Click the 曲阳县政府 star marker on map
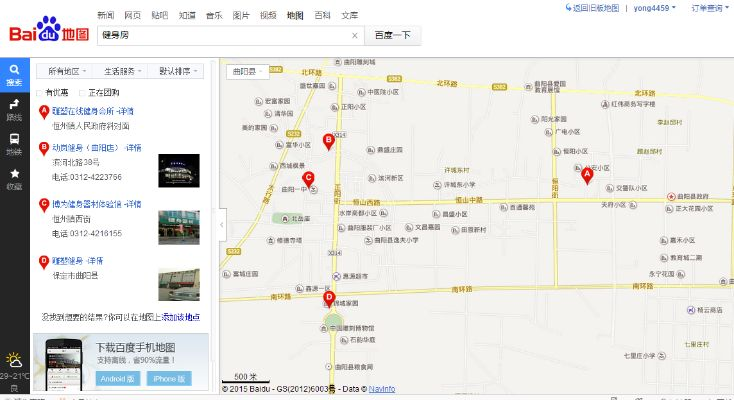The height and width of the screenshot is (400, 734). pyautogui.click(x=671, y=196)
